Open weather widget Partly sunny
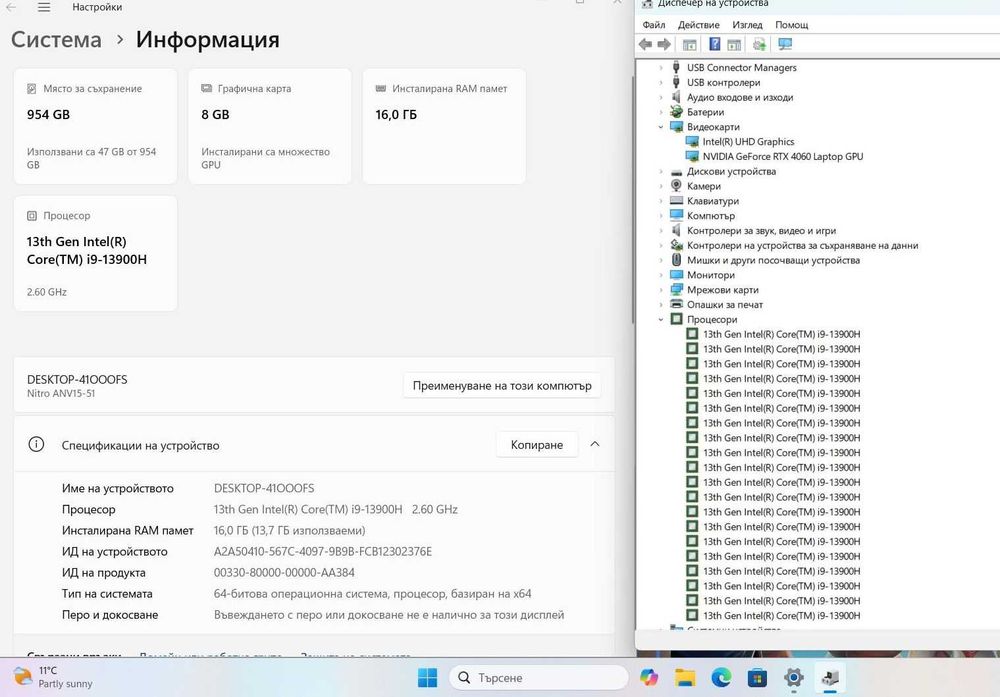 54,677
